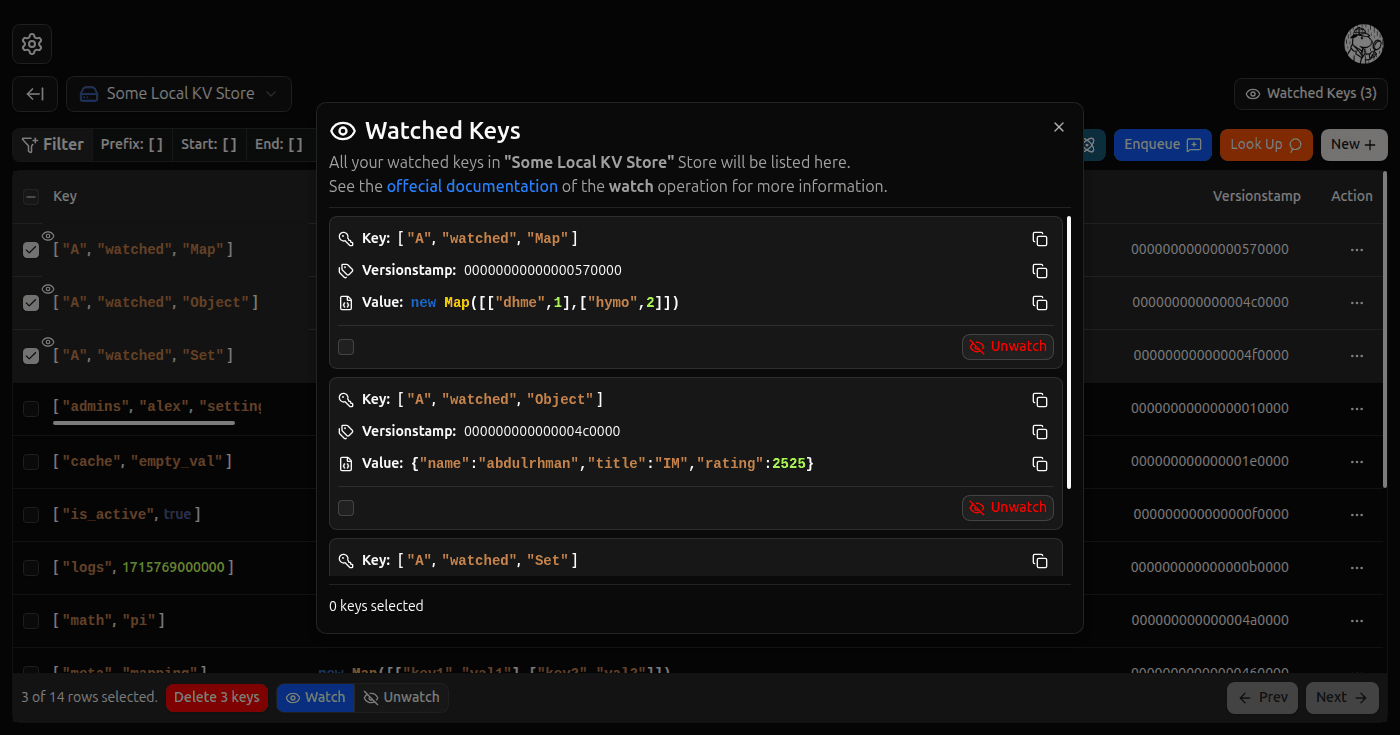Click the user avatar picture
The image size is (1400, 735).
(x=1363, y=44)
